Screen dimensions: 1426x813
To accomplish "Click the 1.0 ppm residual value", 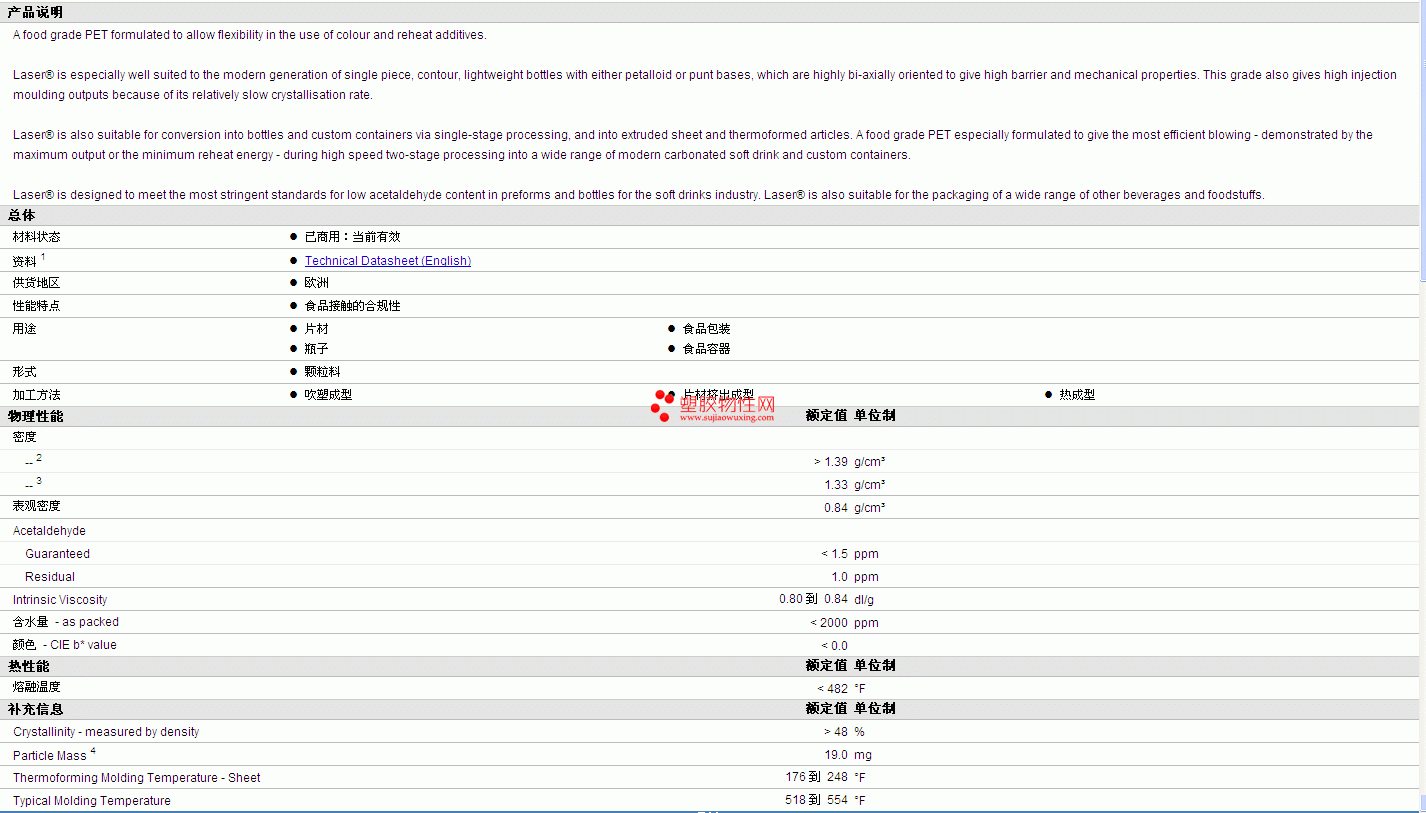I will [x=855, y=577].
